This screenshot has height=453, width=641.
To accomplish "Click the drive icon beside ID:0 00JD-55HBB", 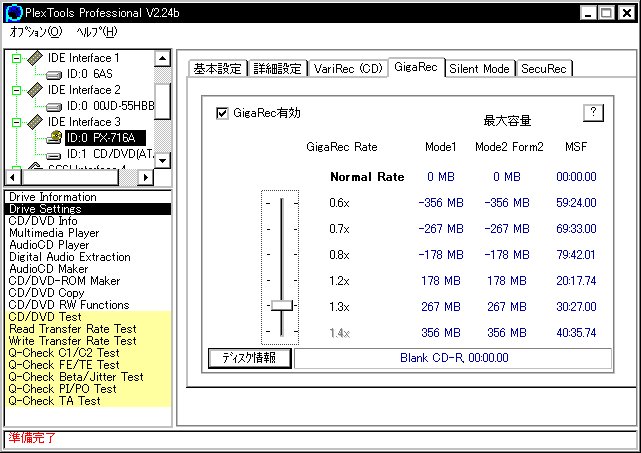I will (54, 107).
